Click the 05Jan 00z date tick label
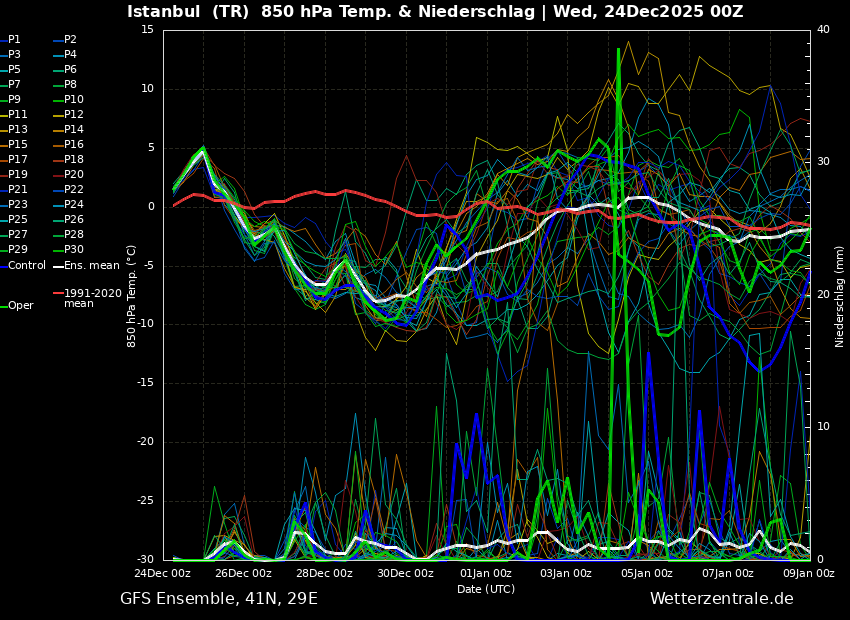 (647, 573)
